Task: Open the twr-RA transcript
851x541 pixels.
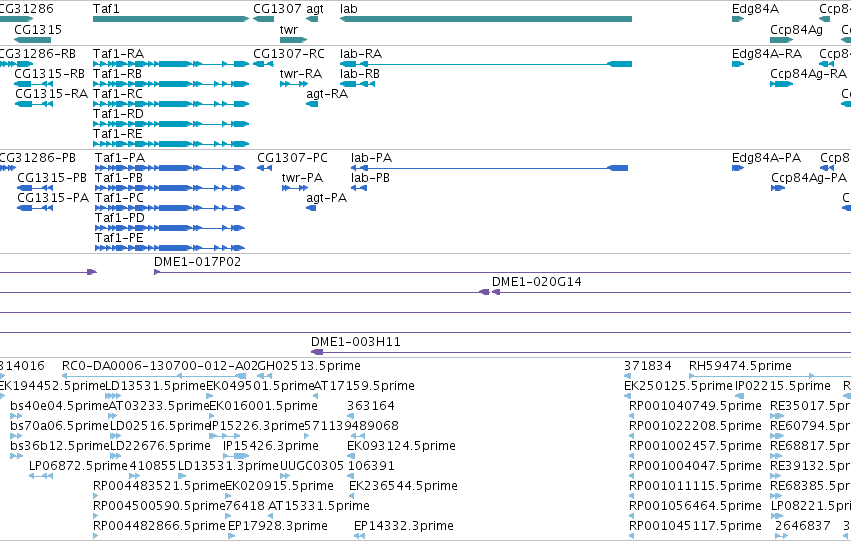Action: click(x=301, y=74)
